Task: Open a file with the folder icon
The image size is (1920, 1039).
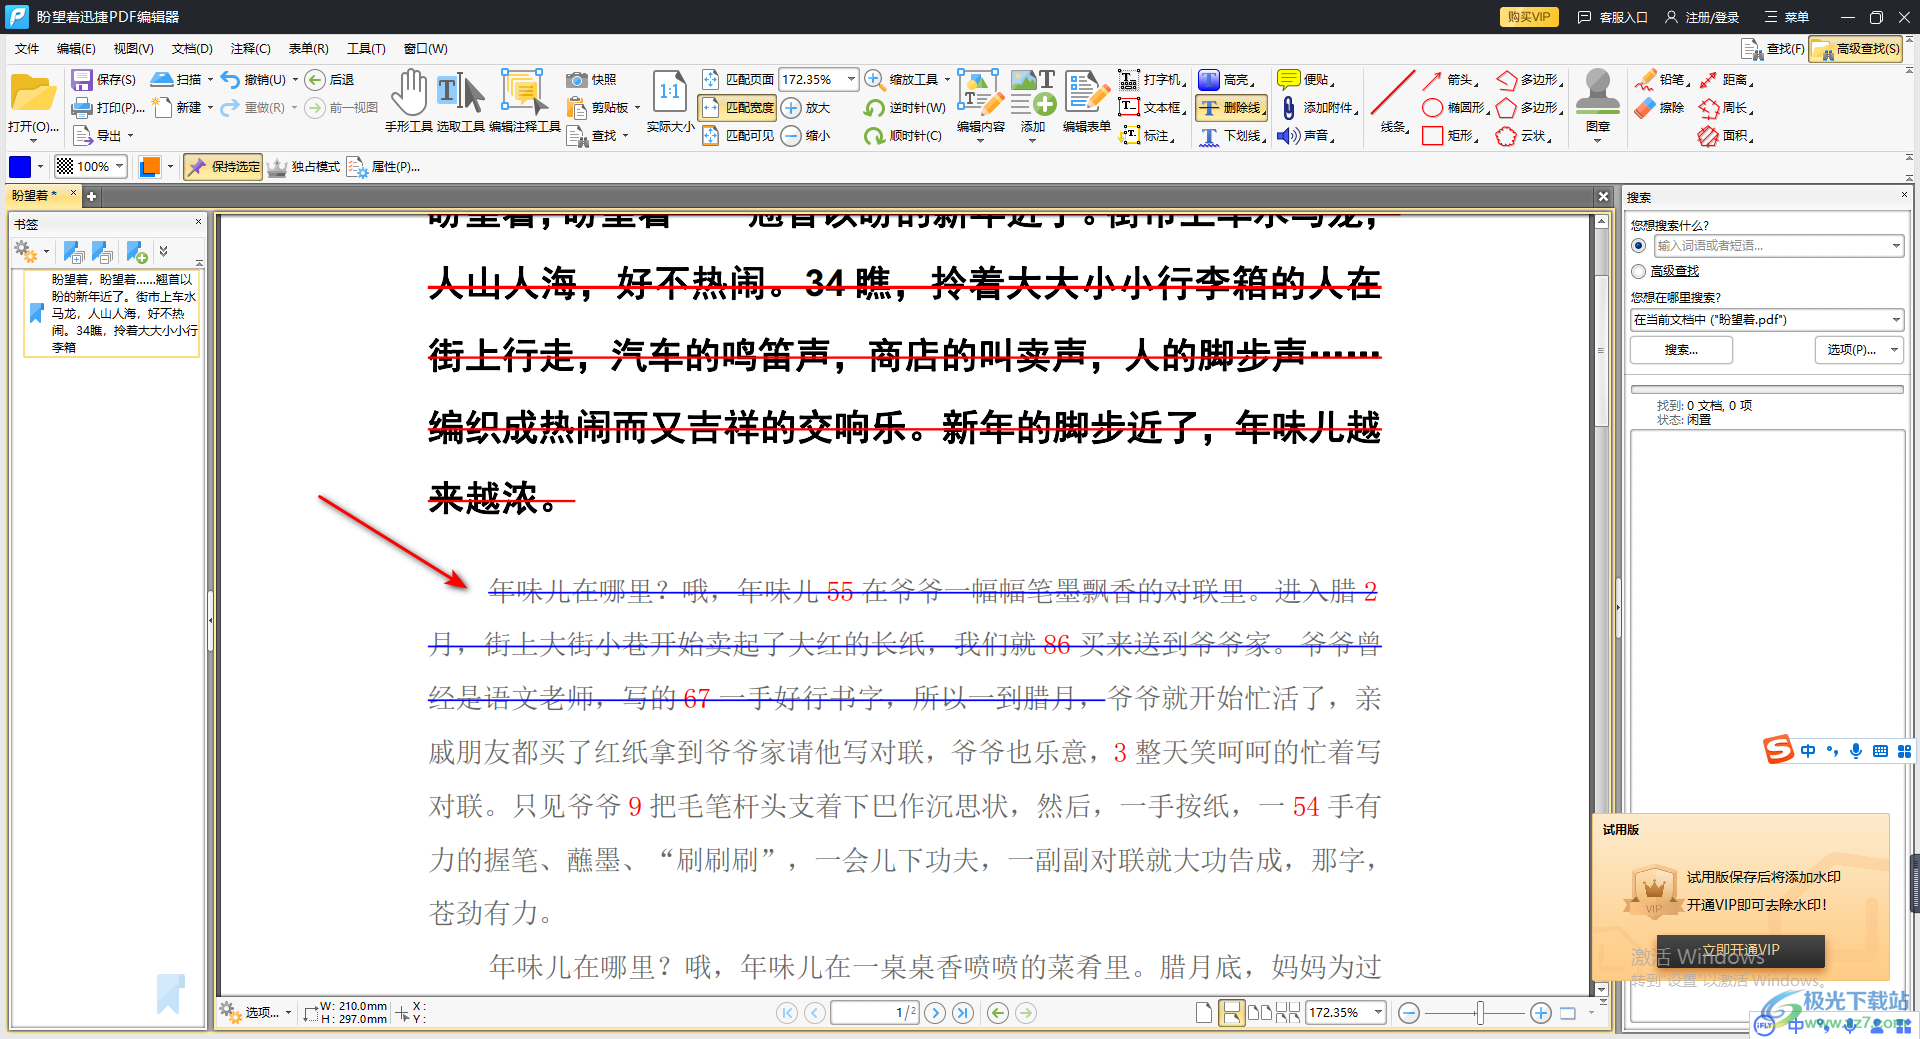Action: 33,93
